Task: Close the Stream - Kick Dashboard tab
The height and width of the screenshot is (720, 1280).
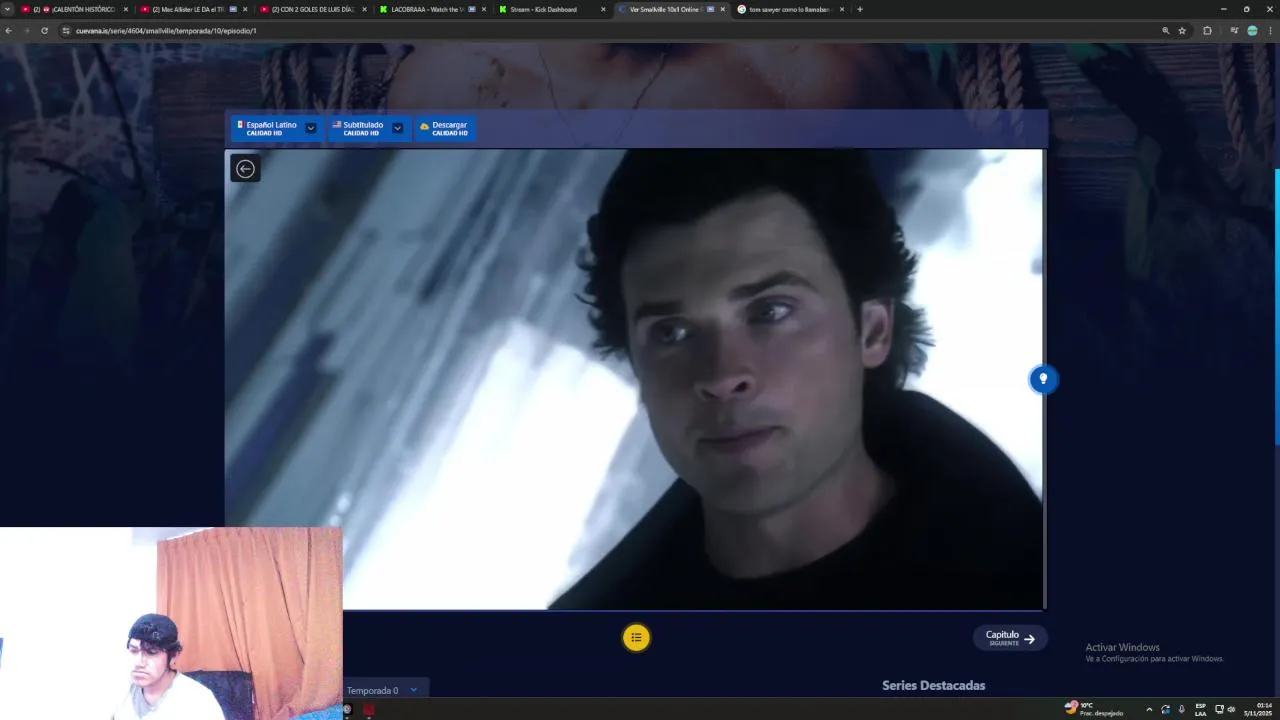Action: (x=603, y=9)
